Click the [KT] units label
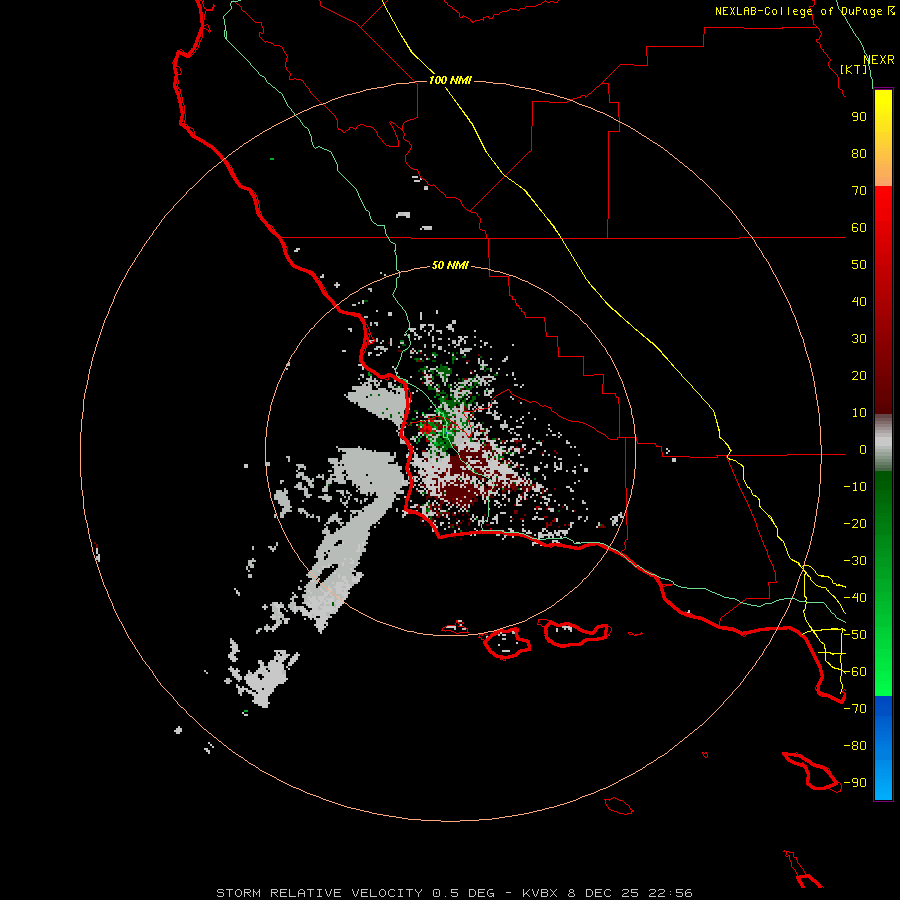The width and height of the screenshot is (900, 900). [x=854, y=69]
